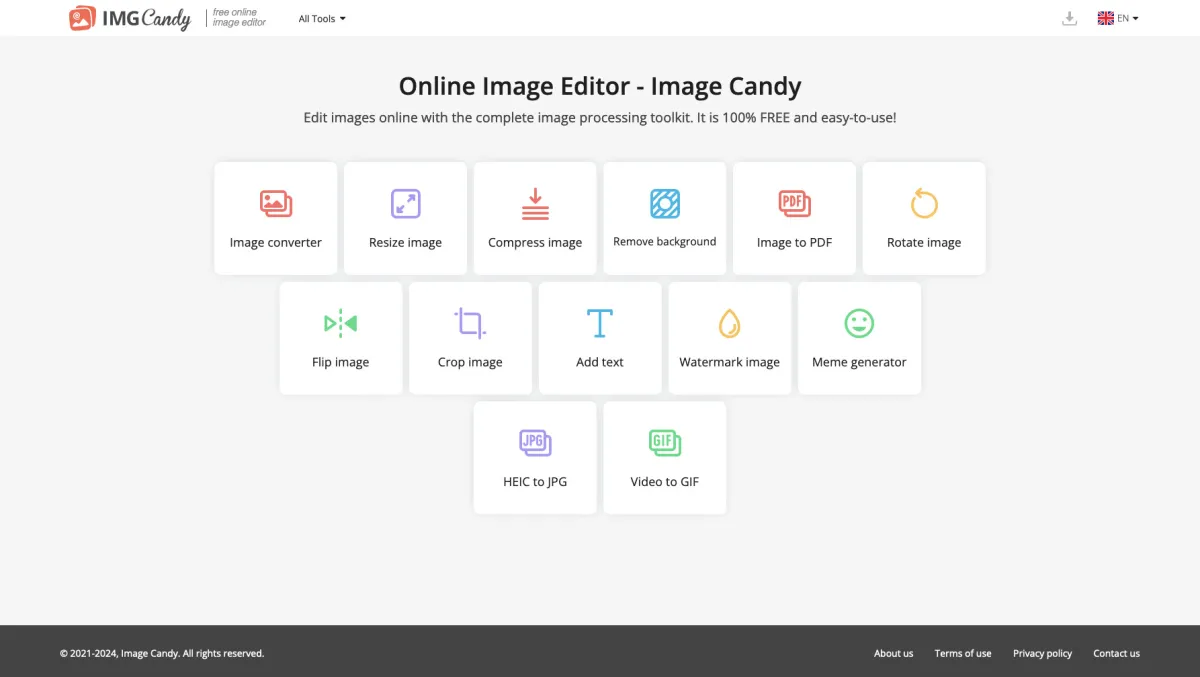Open the Privacy policy footer link
Screen dimensions: 1200x677
[1042, 653]
